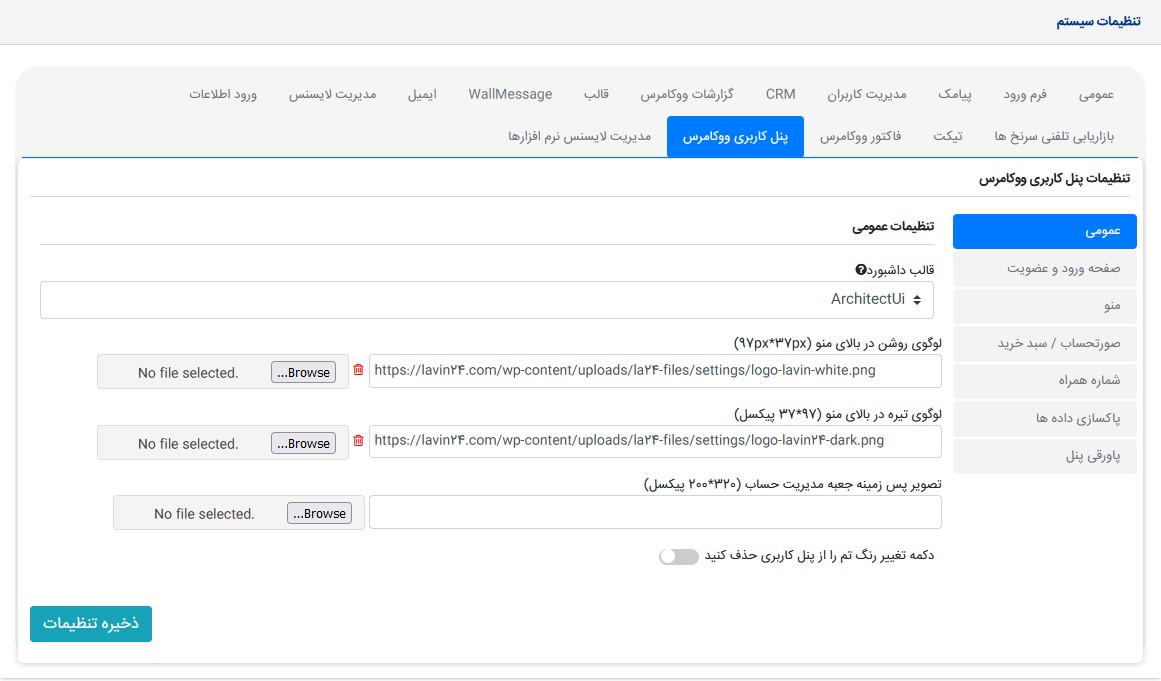The width and height of the screenshot is (1161, 681).
Task: Open the صورتحساب / سبد خرید section
Action: (1044, 343)
